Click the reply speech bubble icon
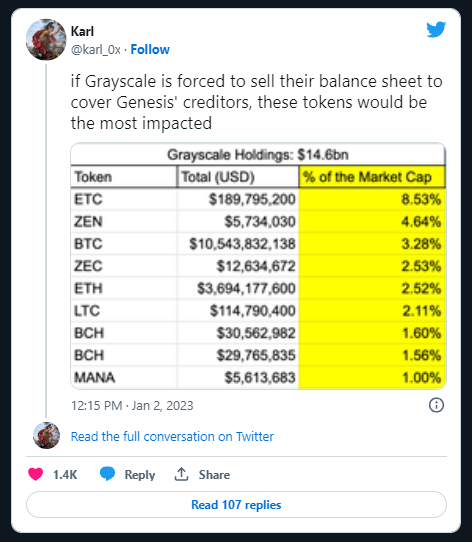The width and height of the screenshot is (472, 542). point(107,474)
